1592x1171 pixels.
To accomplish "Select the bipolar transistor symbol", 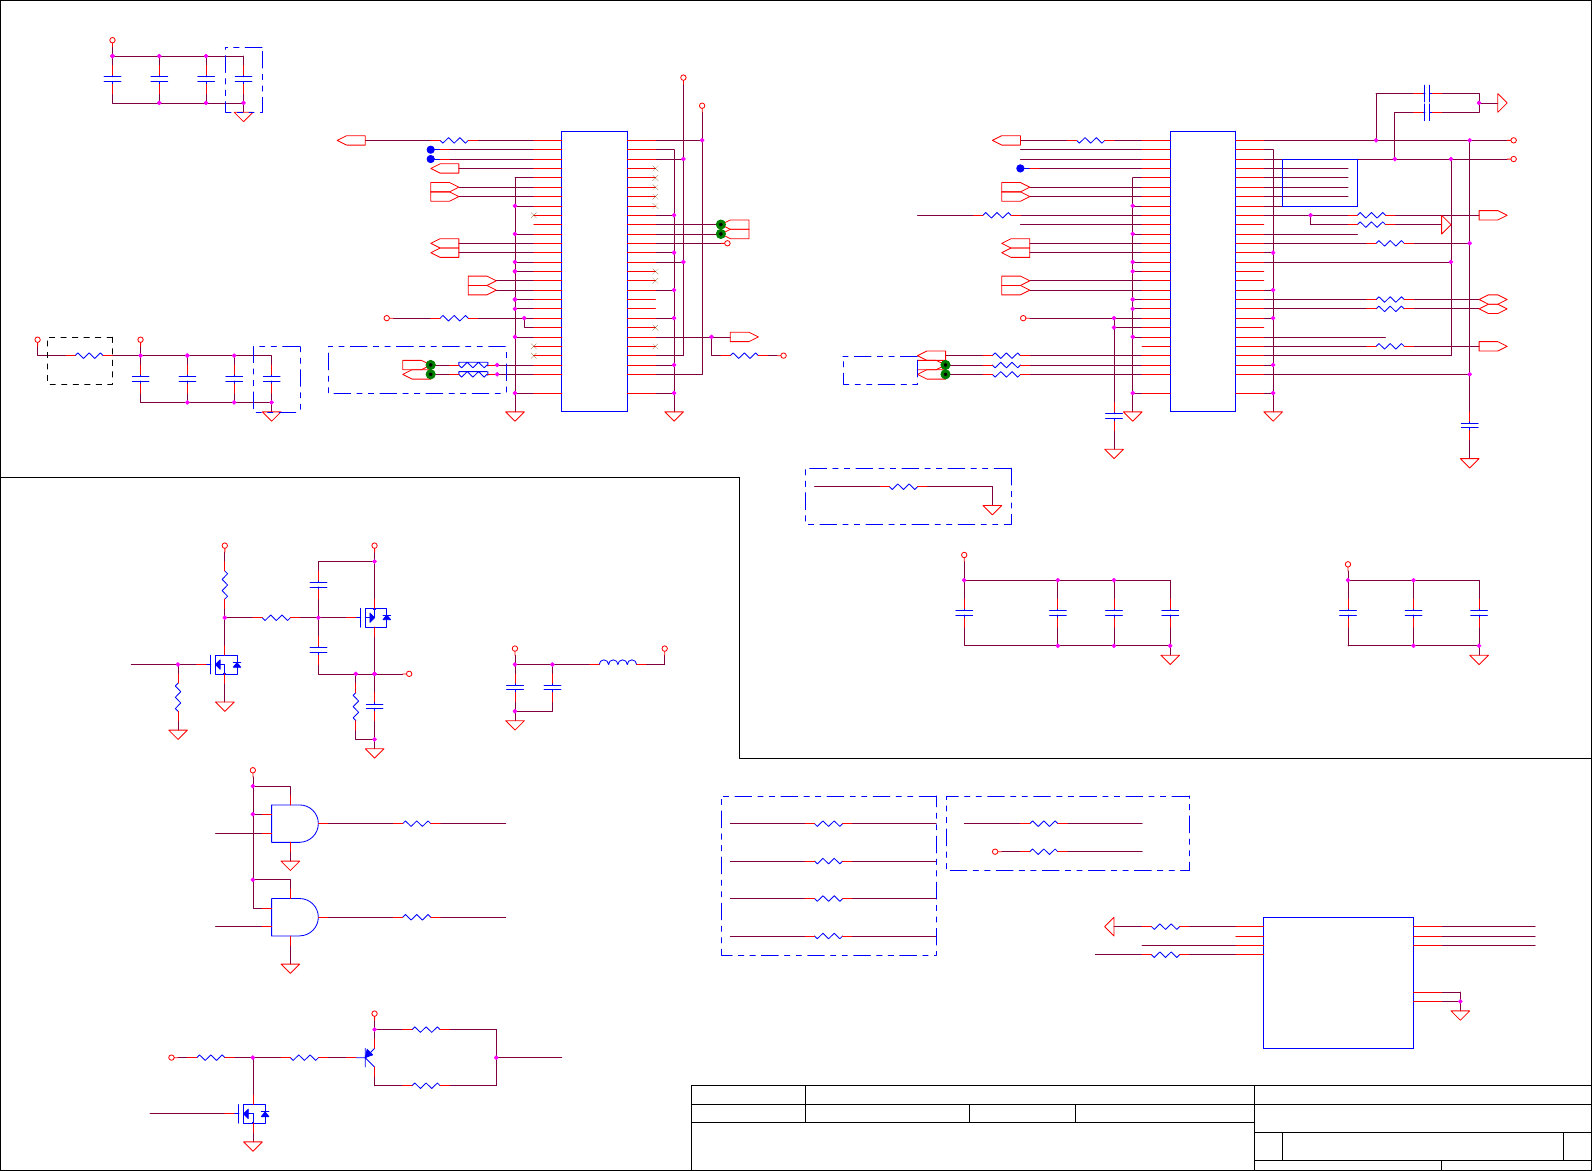I will [369, 1056].
